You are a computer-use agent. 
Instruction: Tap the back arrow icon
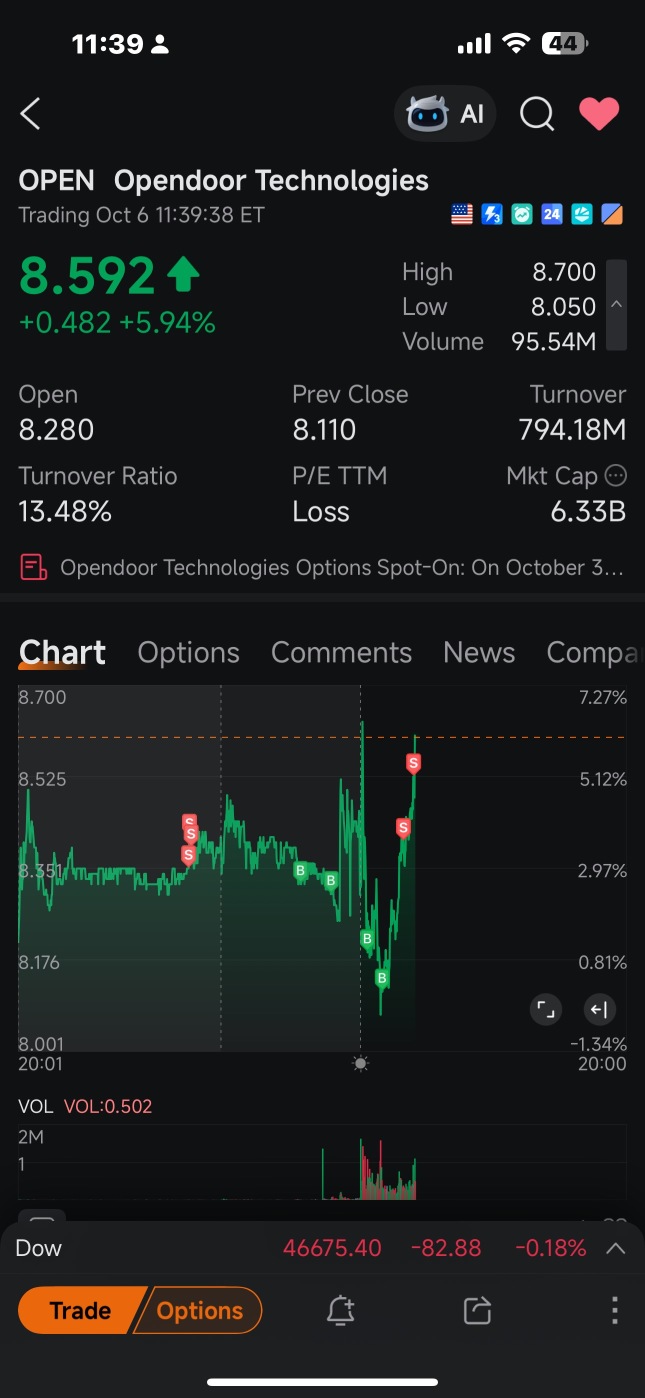[x=31, y=114]
